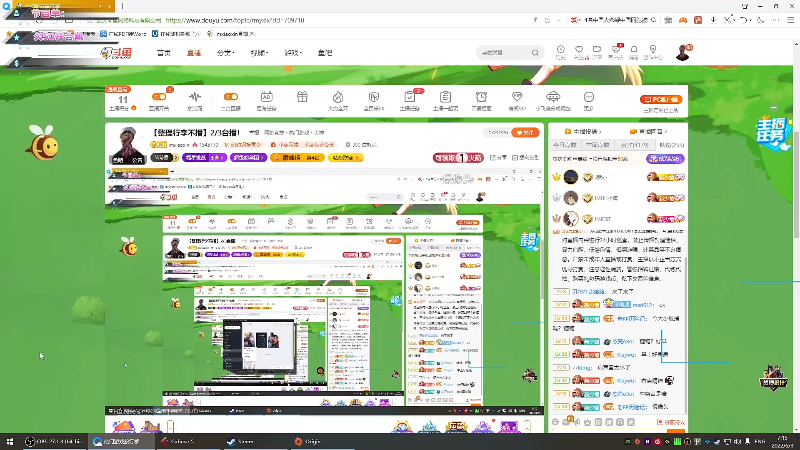The image size is (800, 450).
Task: Expand the purple star-rated tag pill
Action: click(x=204, y=158)
